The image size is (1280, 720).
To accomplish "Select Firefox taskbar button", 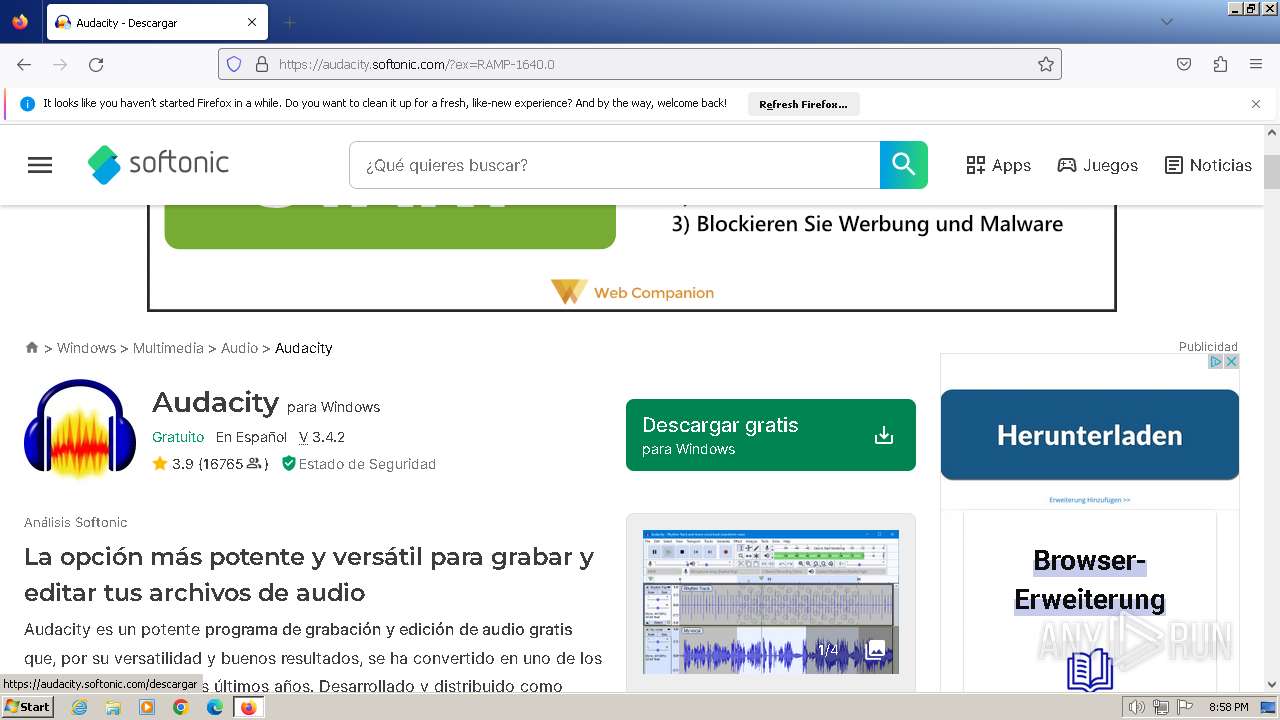I will pos(248,707).
